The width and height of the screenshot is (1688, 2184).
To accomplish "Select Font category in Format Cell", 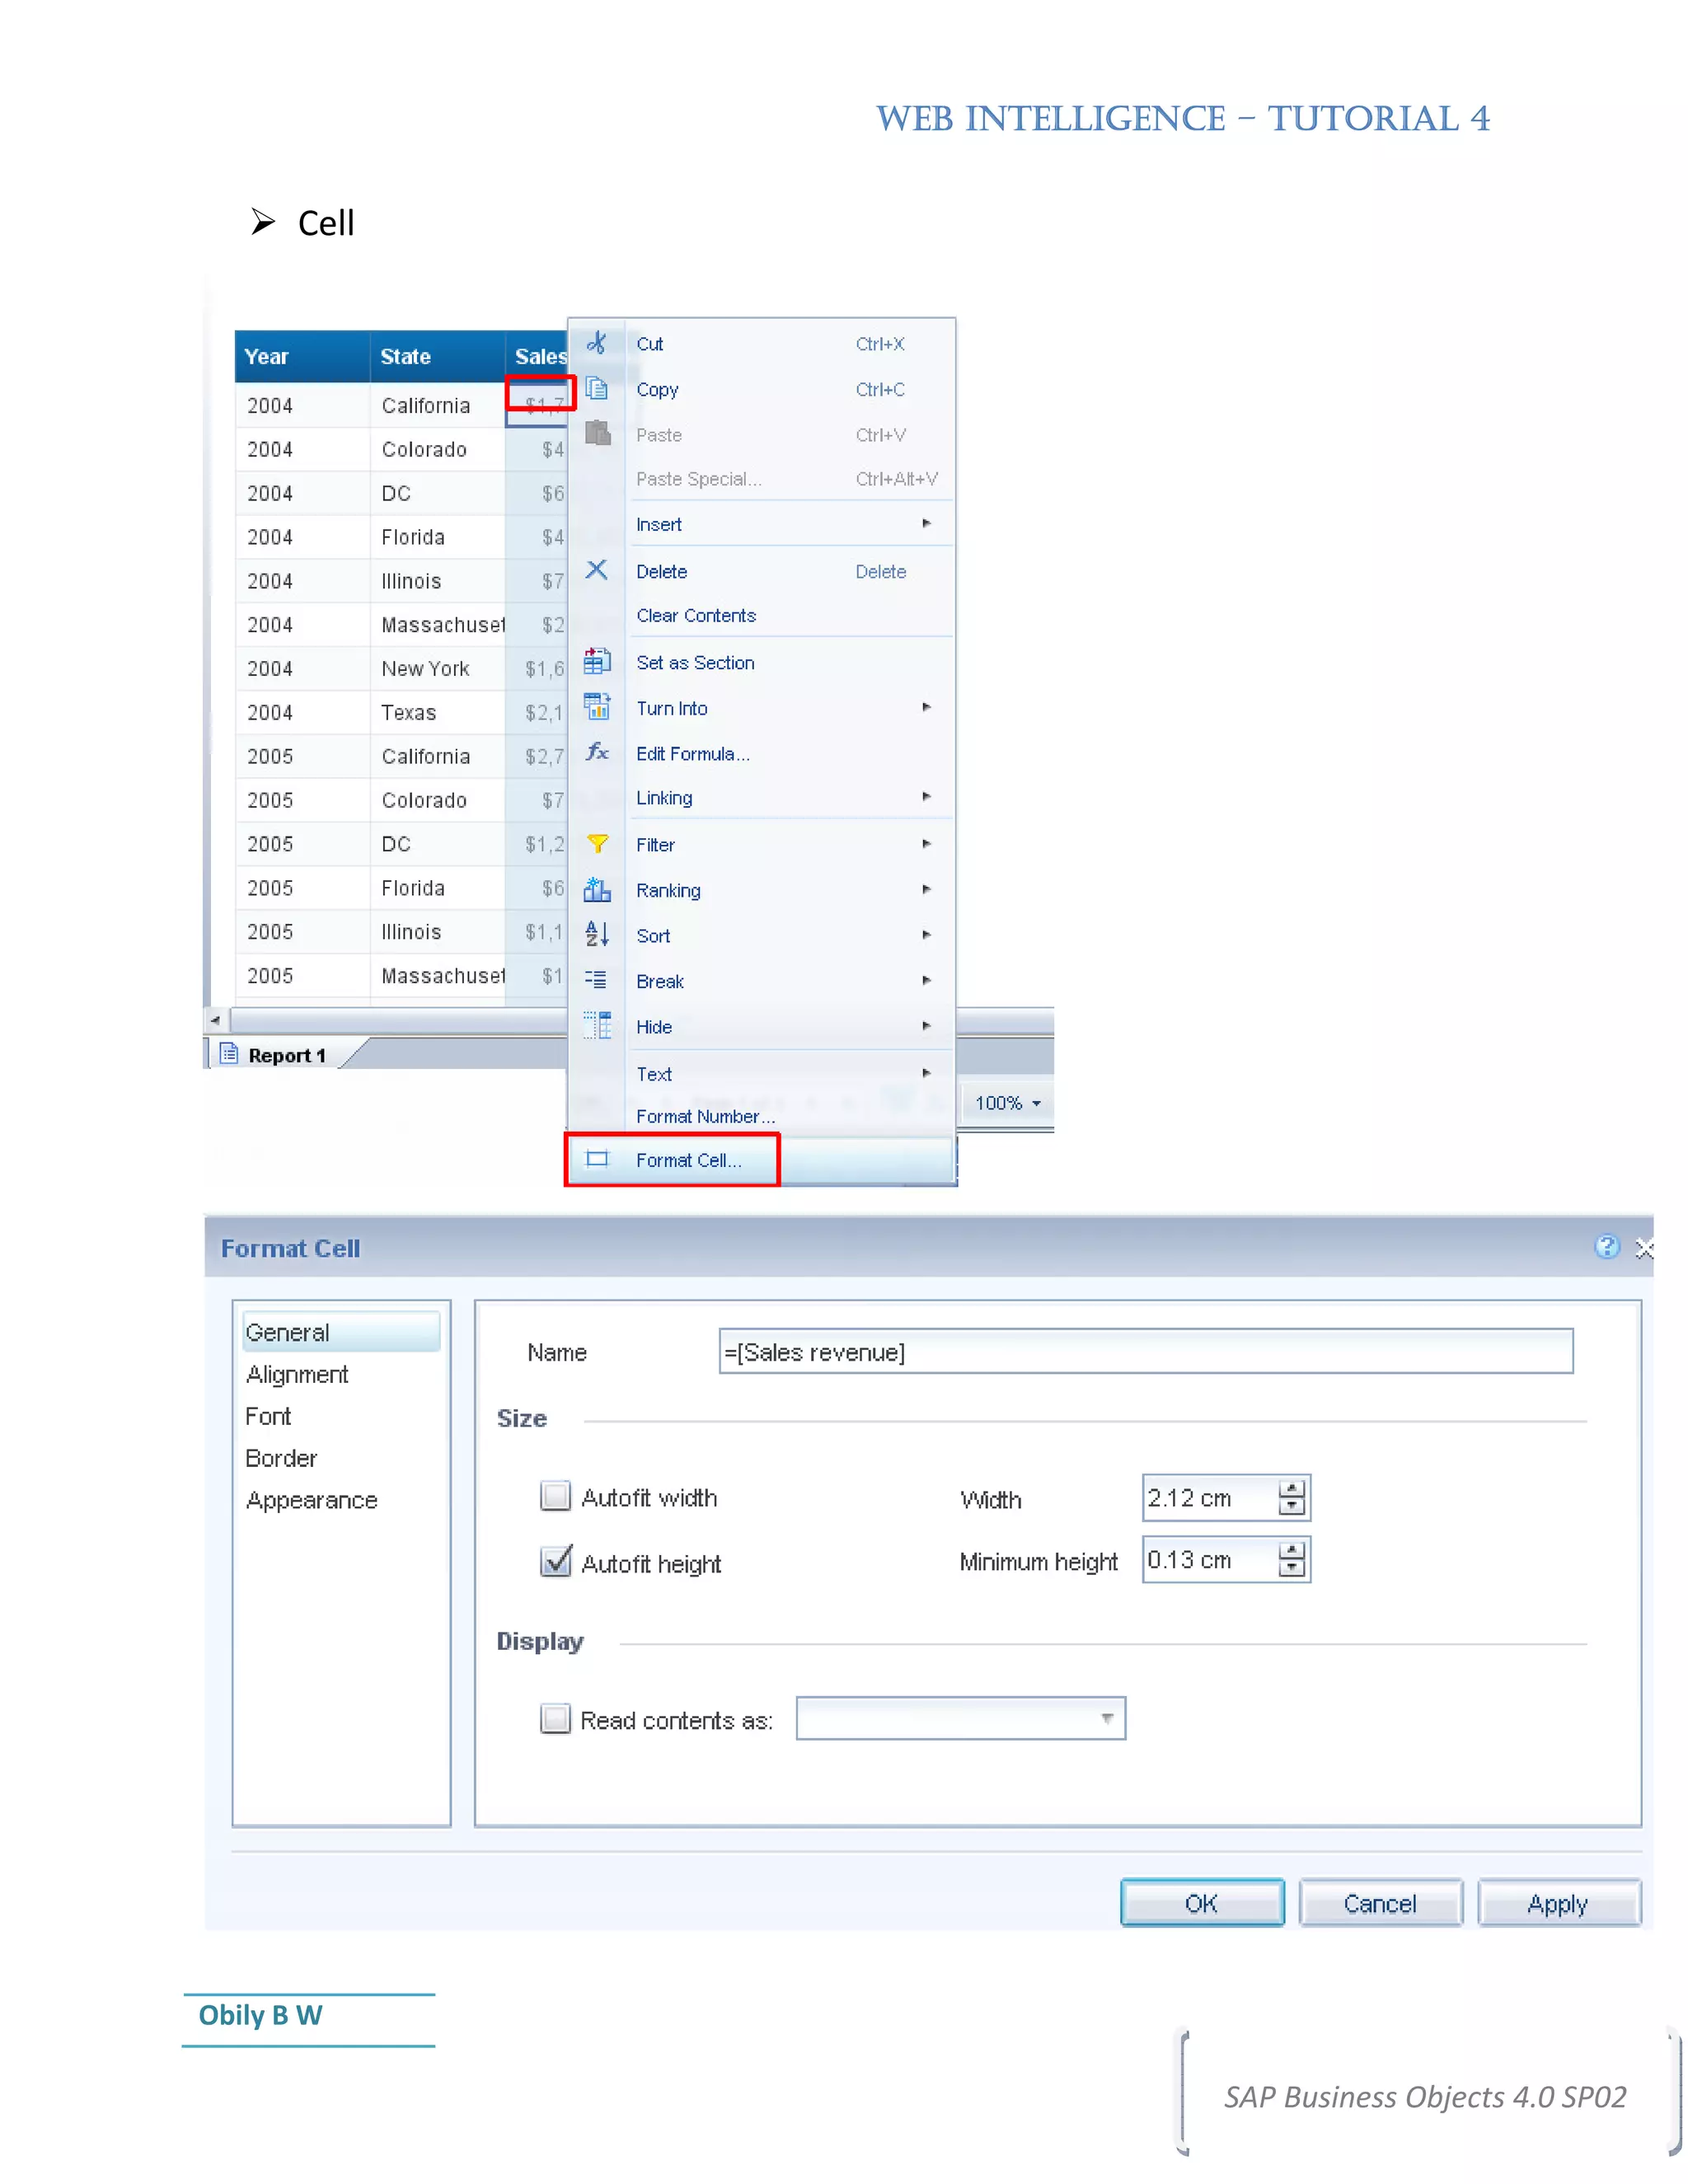I will 268,1416.
